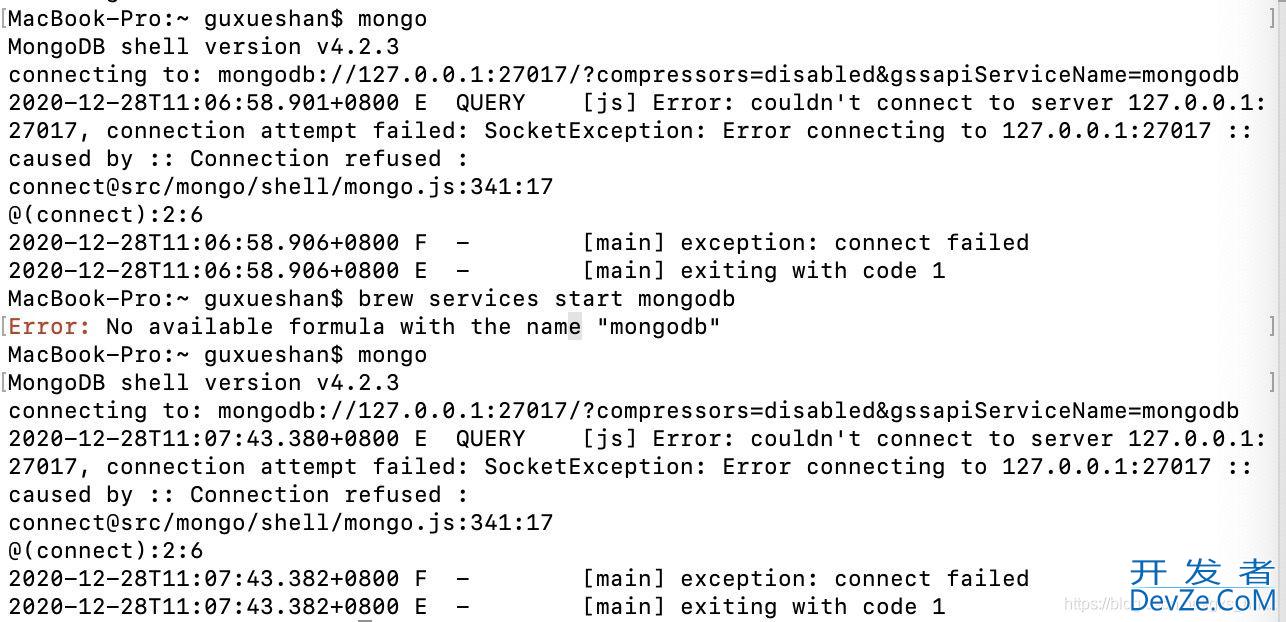Click the word "start" in the brew command
The image size is (1286, 622).
588,298
